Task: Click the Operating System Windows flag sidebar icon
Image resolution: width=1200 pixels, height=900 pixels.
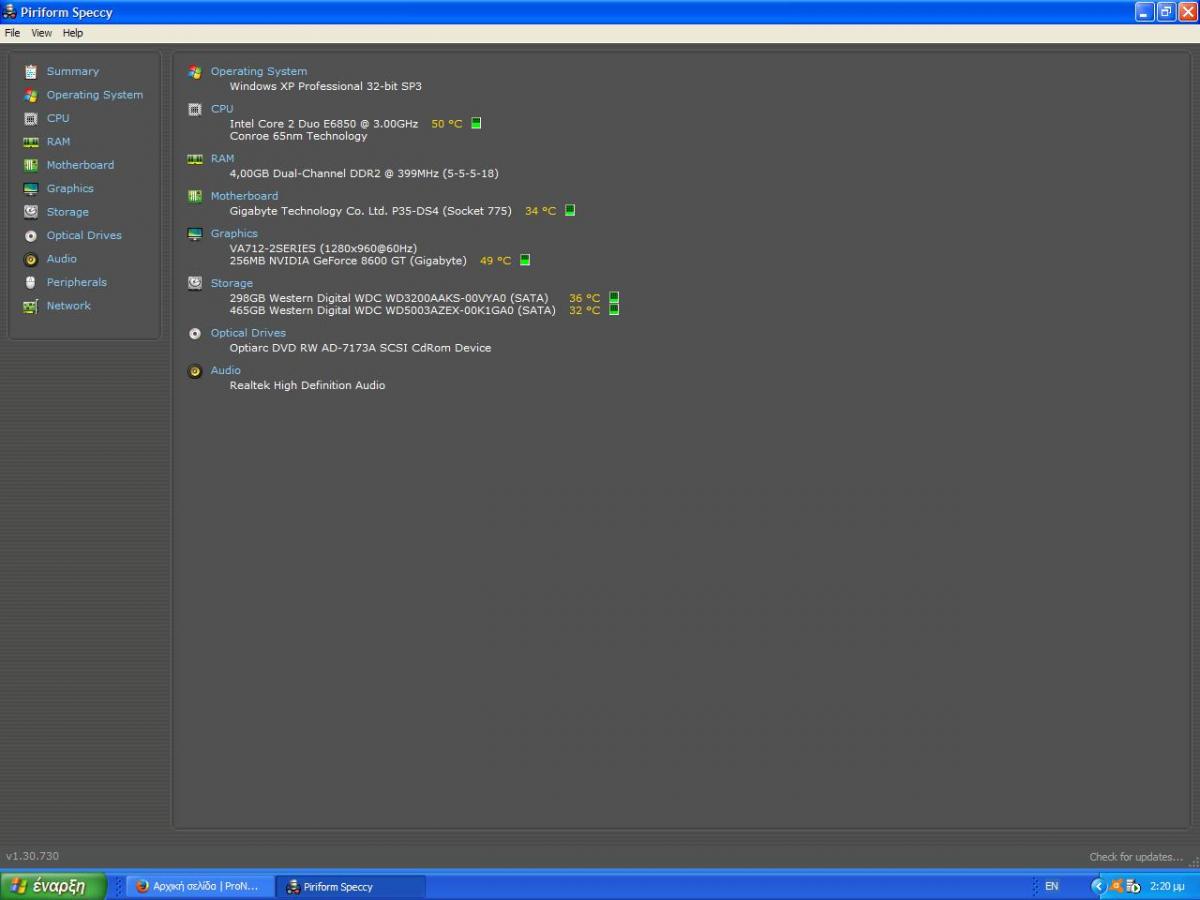Action: coord(31,95)
